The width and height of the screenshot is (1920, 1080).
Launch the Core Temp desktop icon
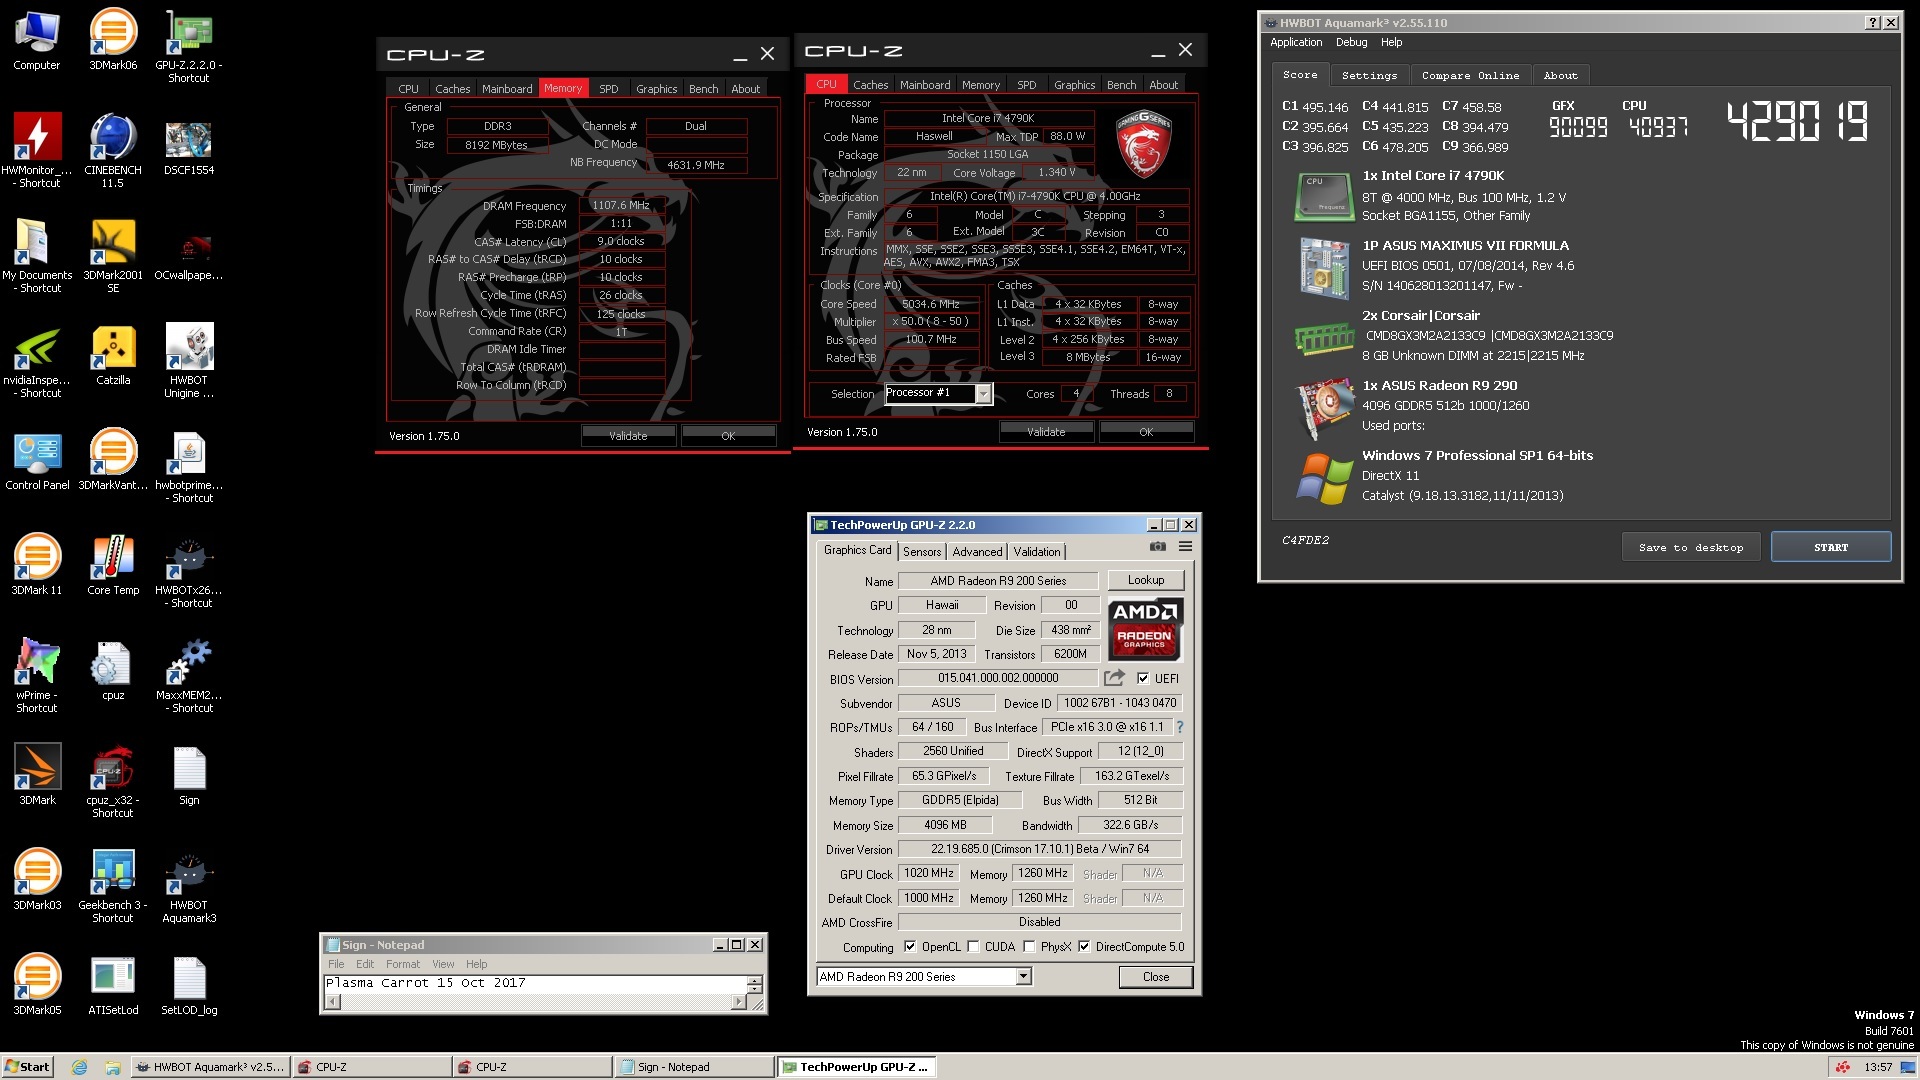113,565
